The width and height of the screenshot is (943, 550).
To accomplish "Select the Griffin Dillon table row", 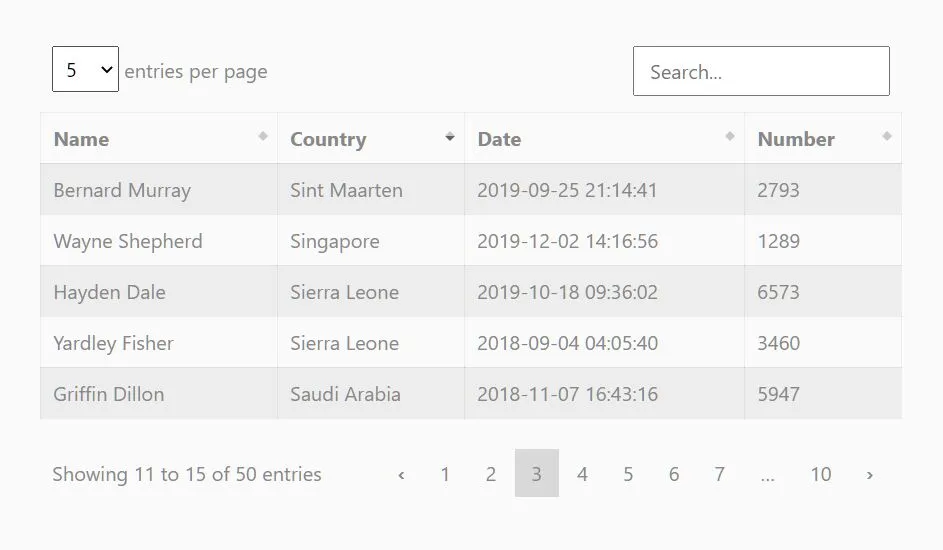I will (471, 394).
